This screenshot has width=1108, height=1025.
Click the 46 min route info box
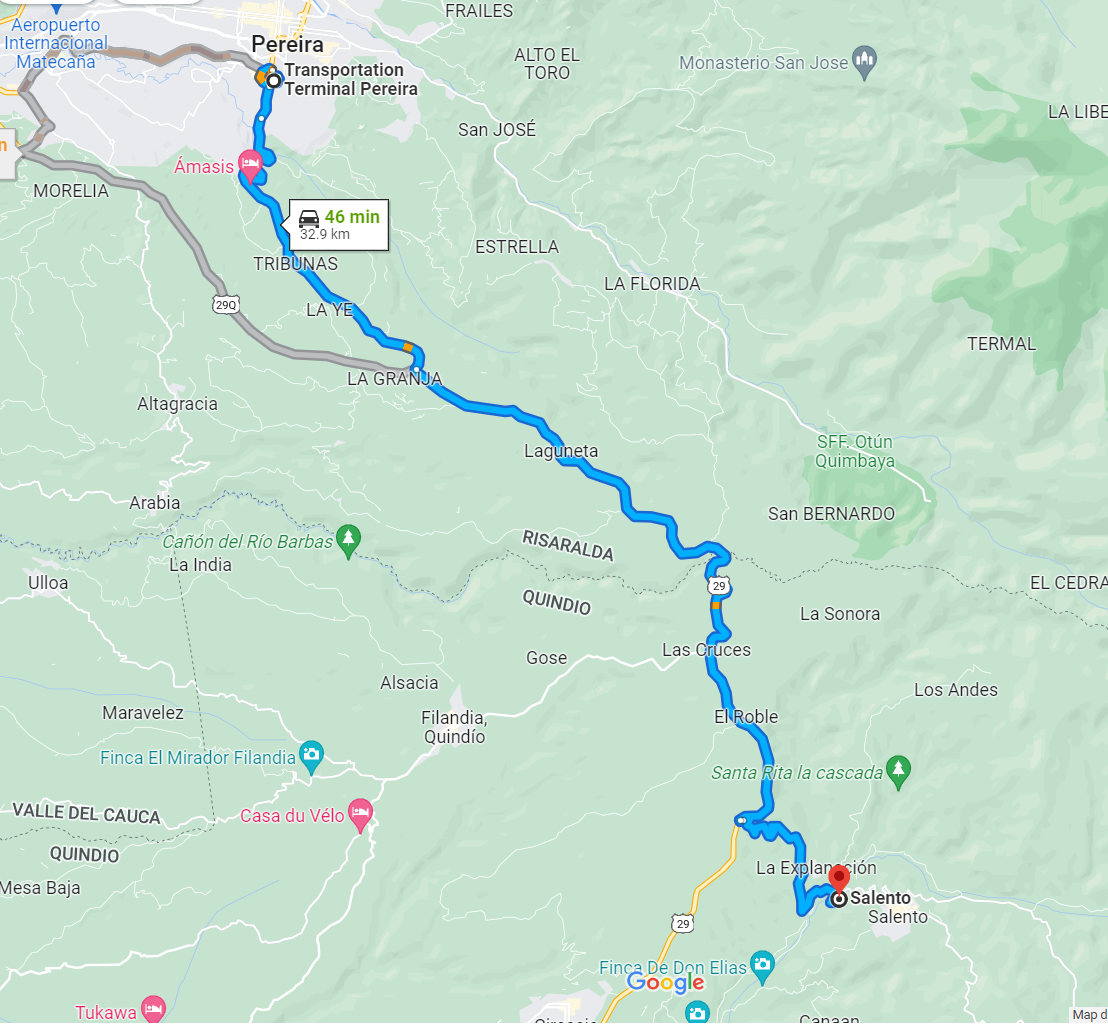(338, 225)
